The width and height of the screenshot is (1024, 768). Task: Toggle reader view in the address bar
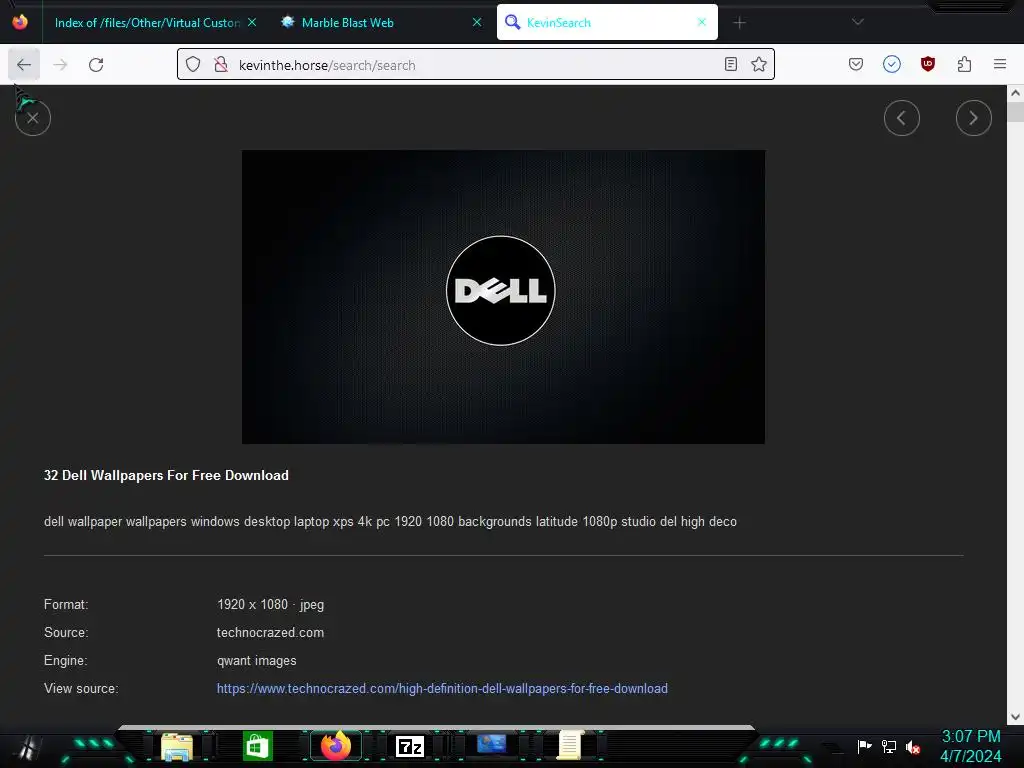pos(731,64)
